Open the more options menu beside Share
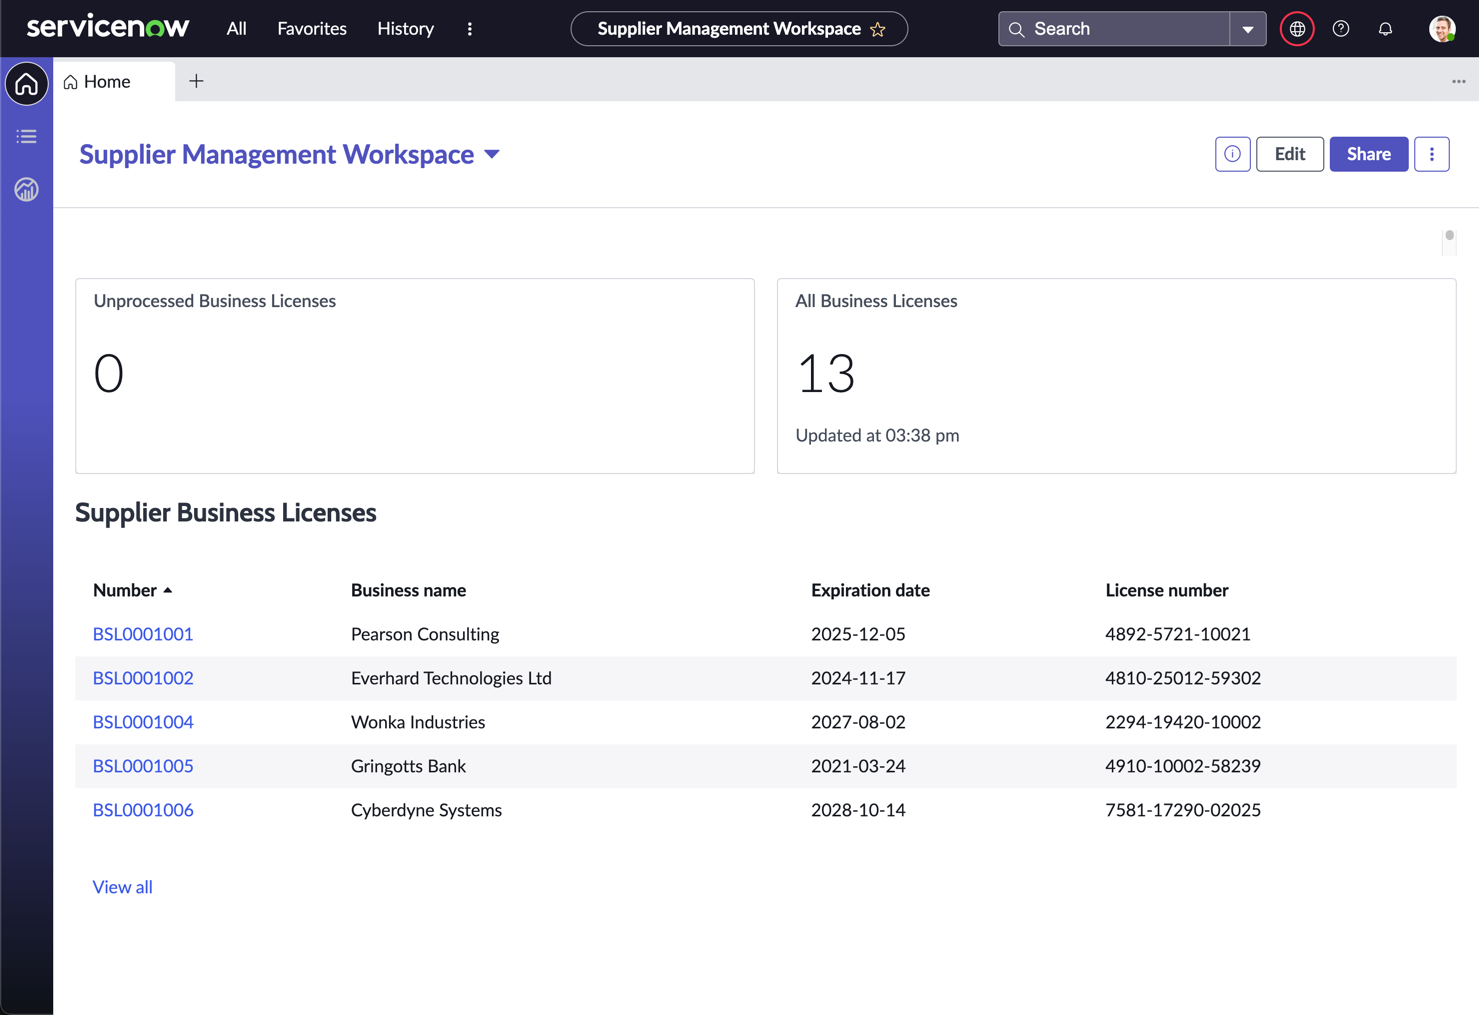Screen dimensions: 1479x1015 1431,154
